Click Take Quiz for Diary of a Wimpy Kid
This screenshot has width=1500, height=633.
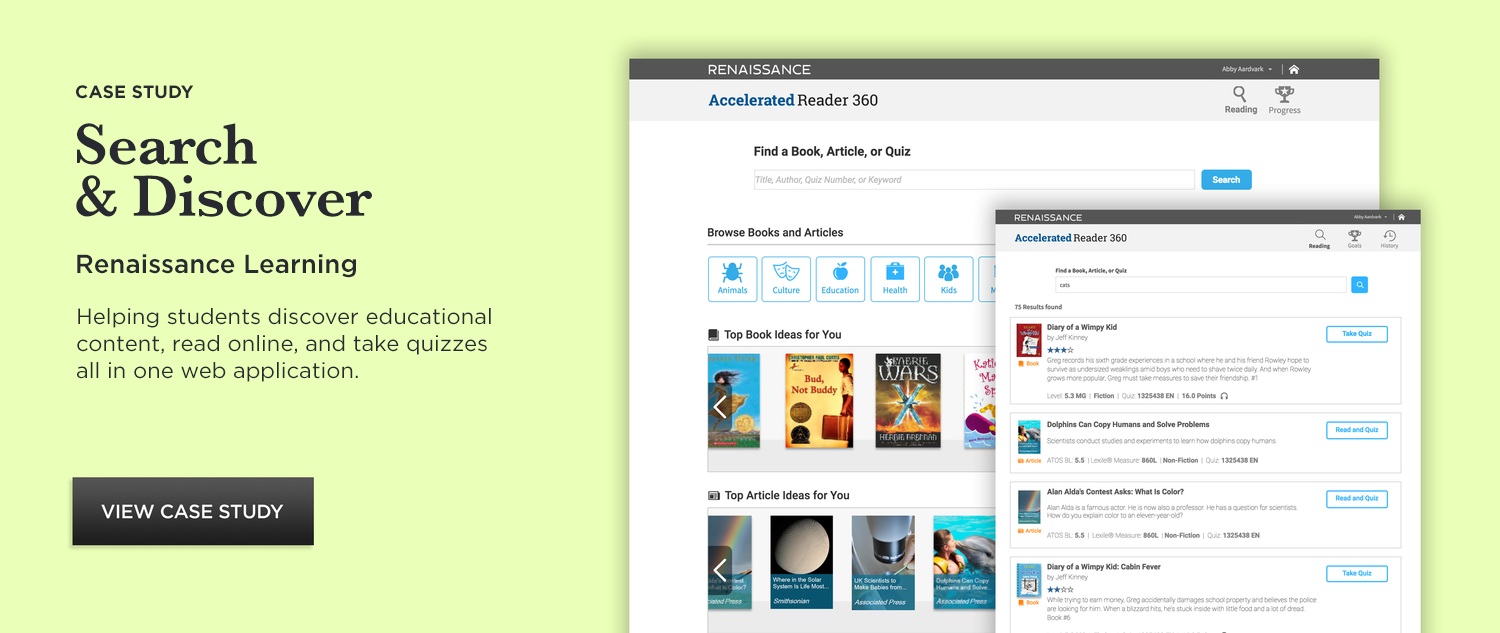coord(1357,334)
